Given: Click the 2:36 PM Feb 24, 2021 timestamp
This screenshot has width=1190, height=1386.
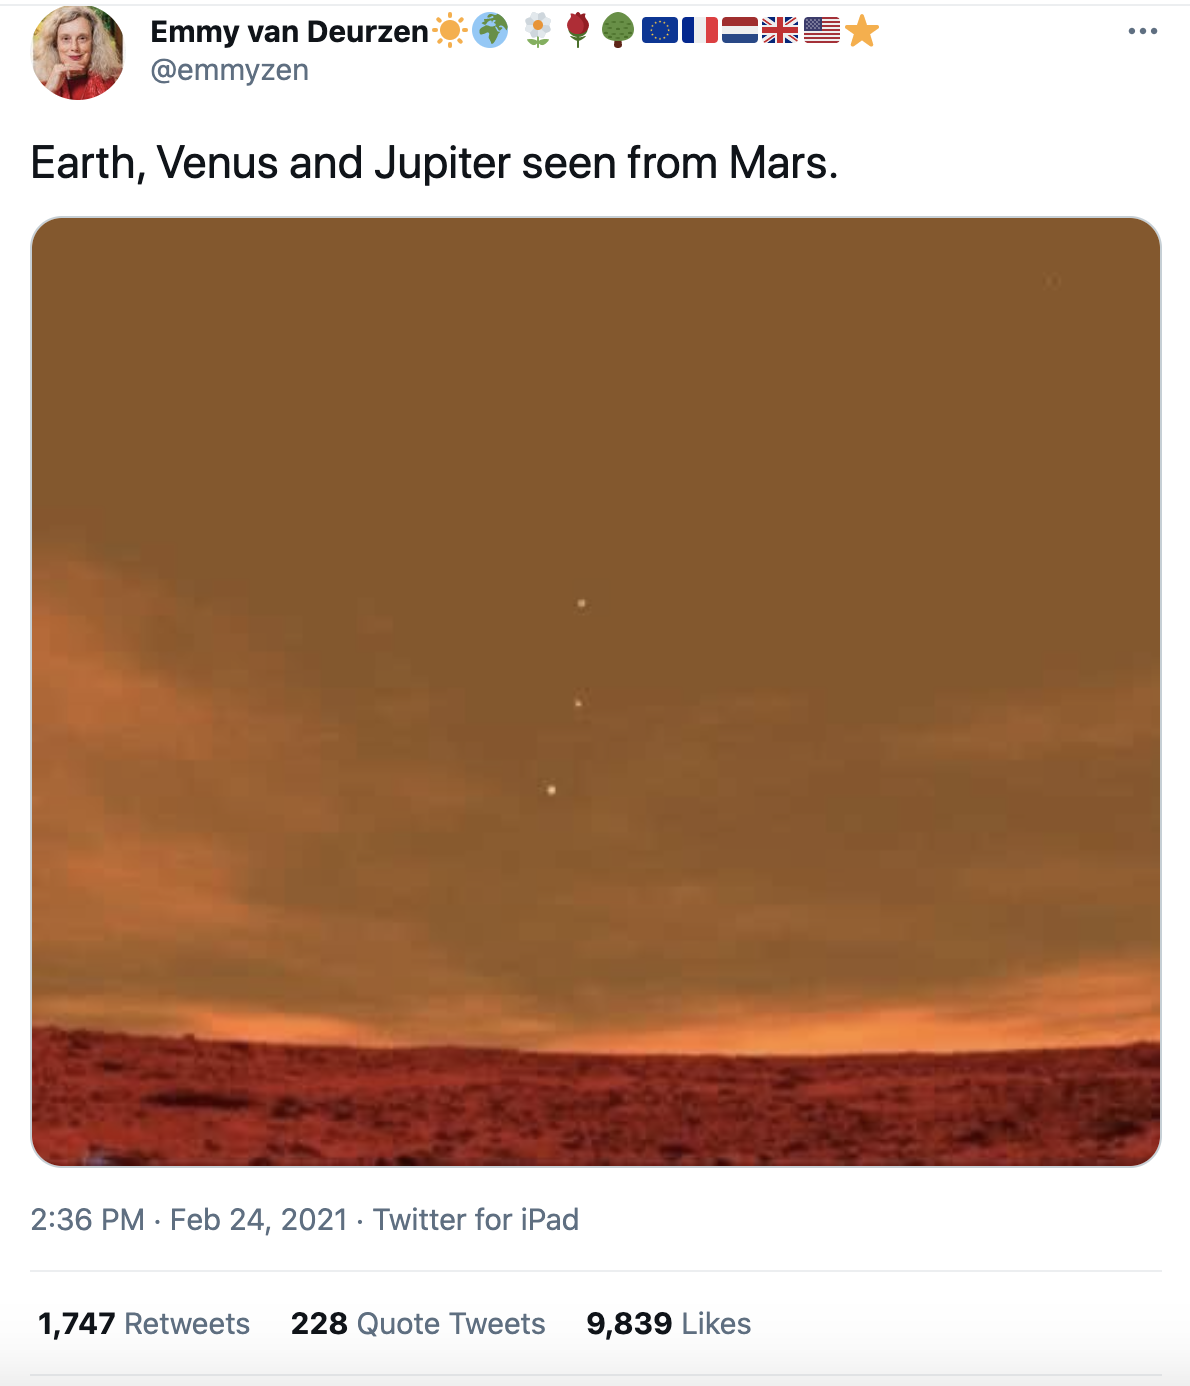Looking at the screenshot, I should (x=189, y=1220).
